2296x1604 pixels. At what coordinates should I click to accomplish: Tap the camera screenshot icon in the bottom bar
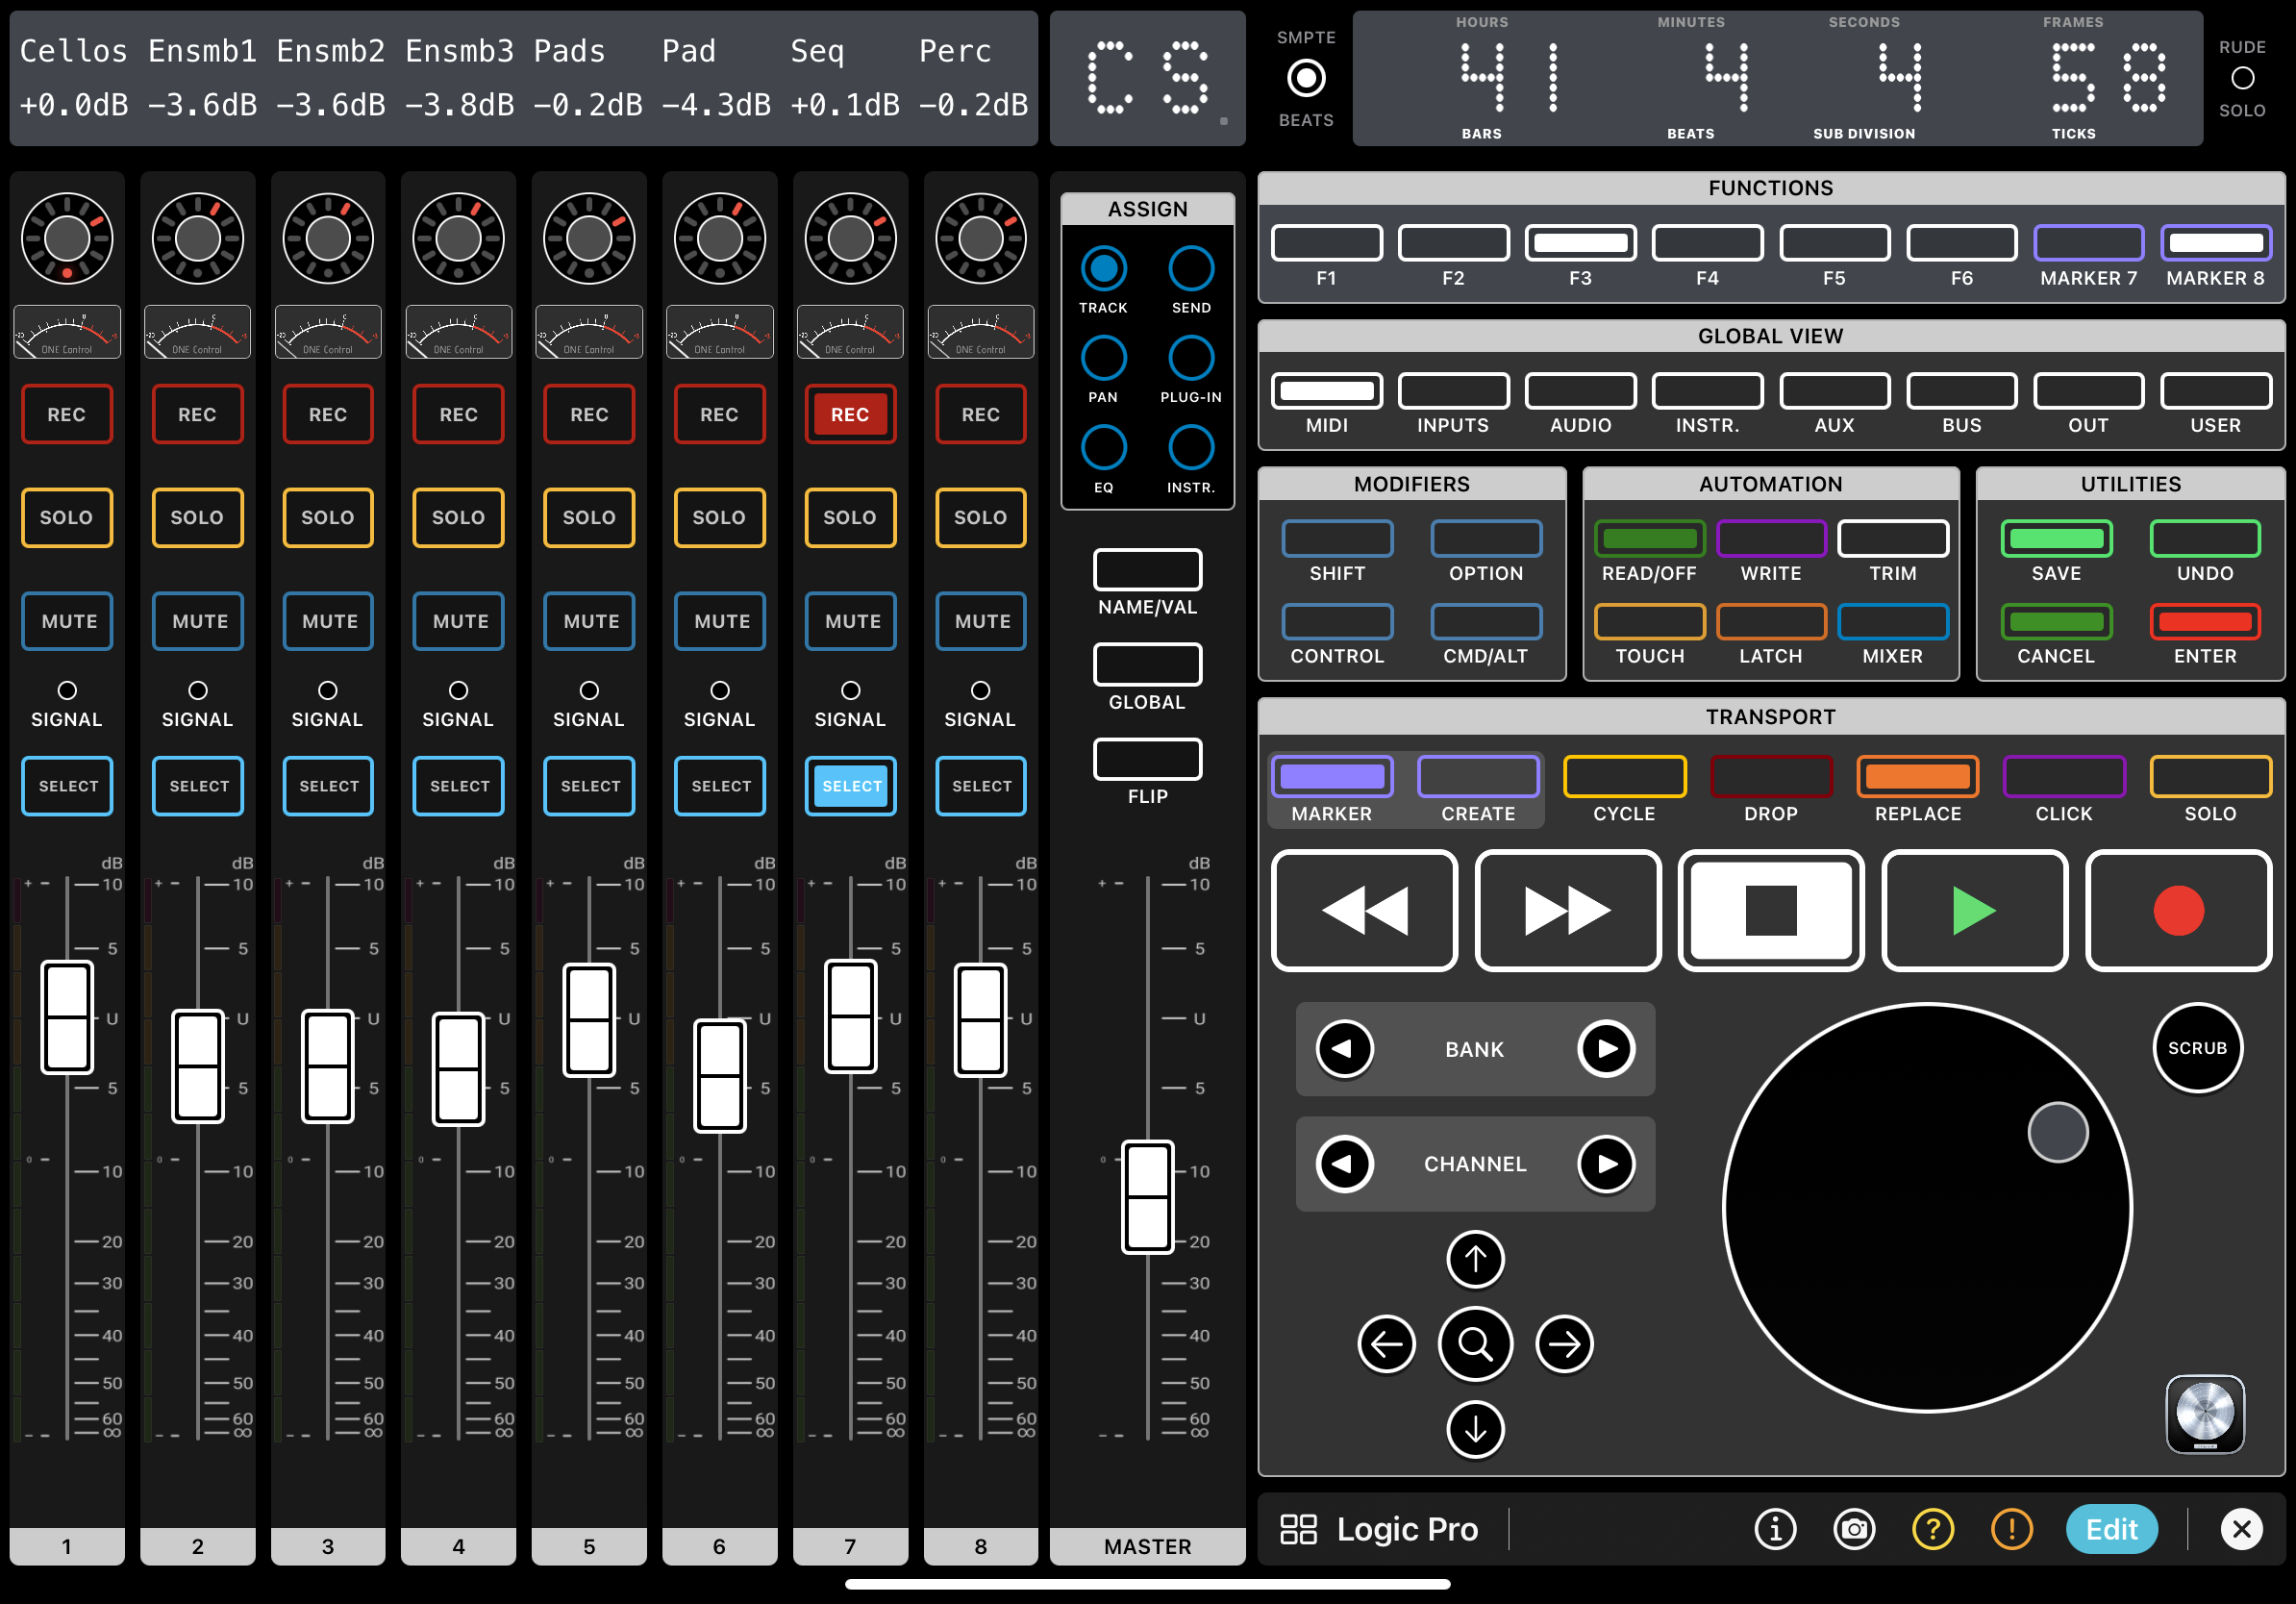1854,1529
